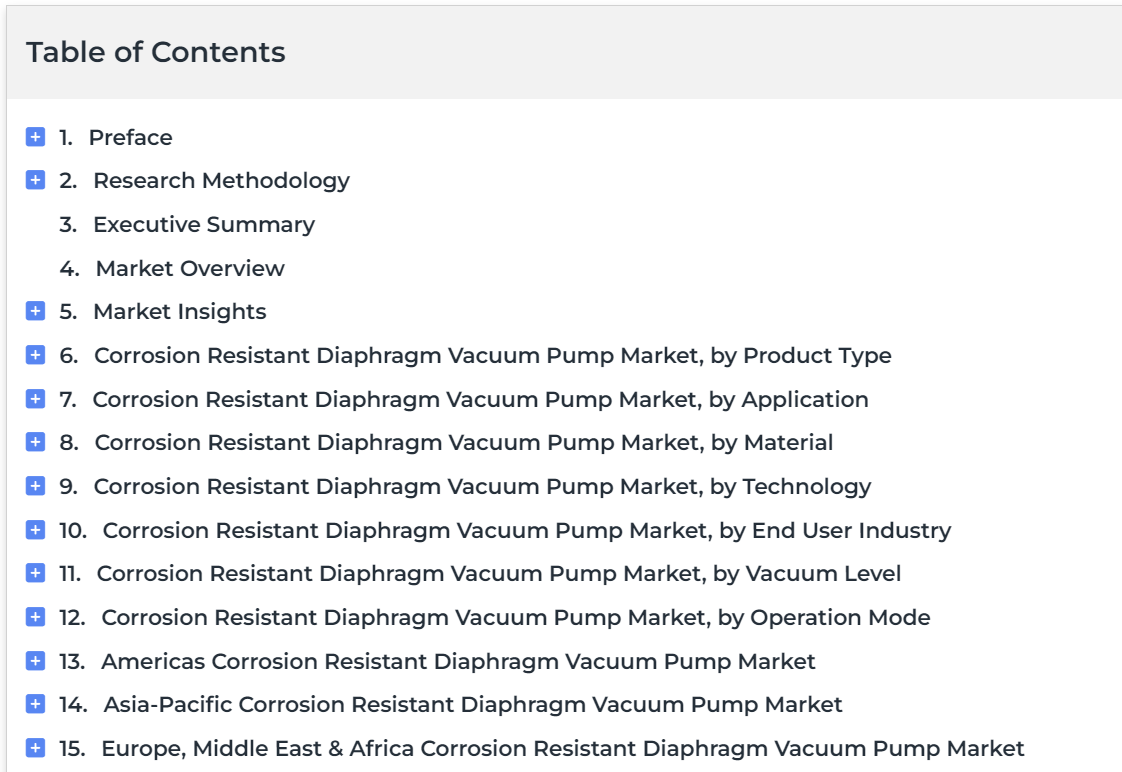Click the Market Insights entry text
The width and height of the screenshot is (1122, 772).
[180, 312]
